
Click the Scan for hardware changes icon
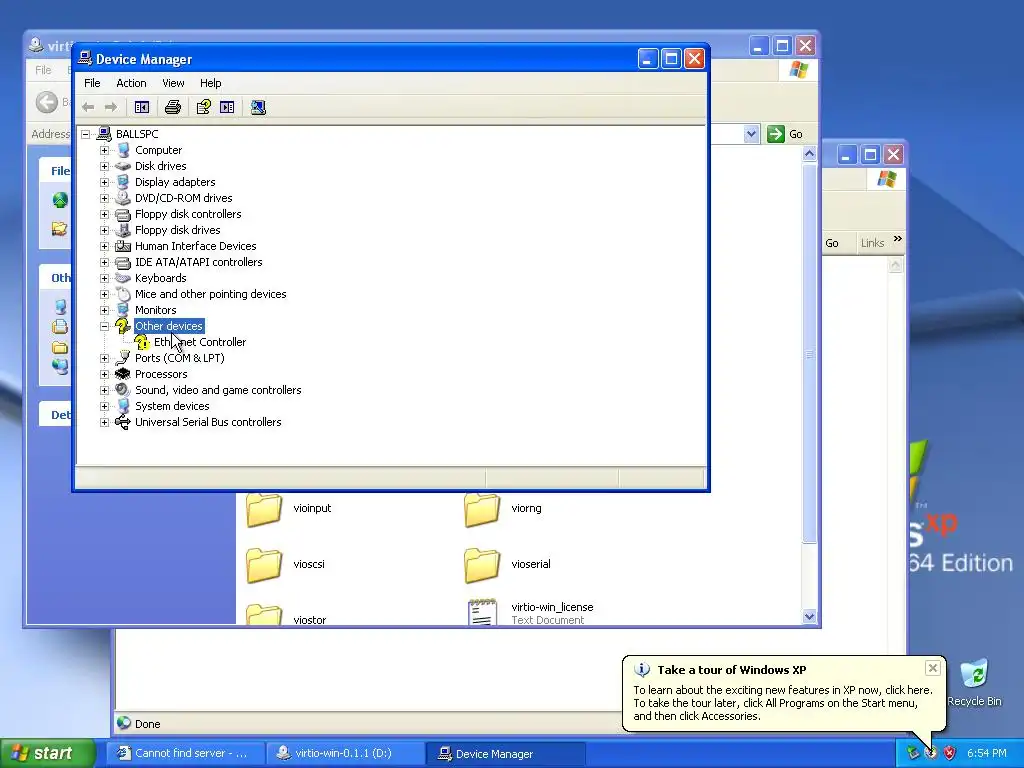(x=258, y=107)
